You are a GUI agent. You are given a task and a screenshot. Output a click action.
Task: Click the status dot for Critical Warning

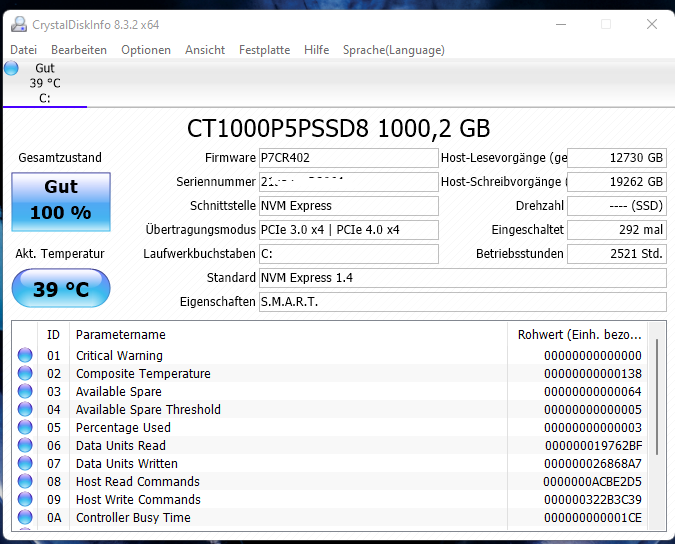25,355
